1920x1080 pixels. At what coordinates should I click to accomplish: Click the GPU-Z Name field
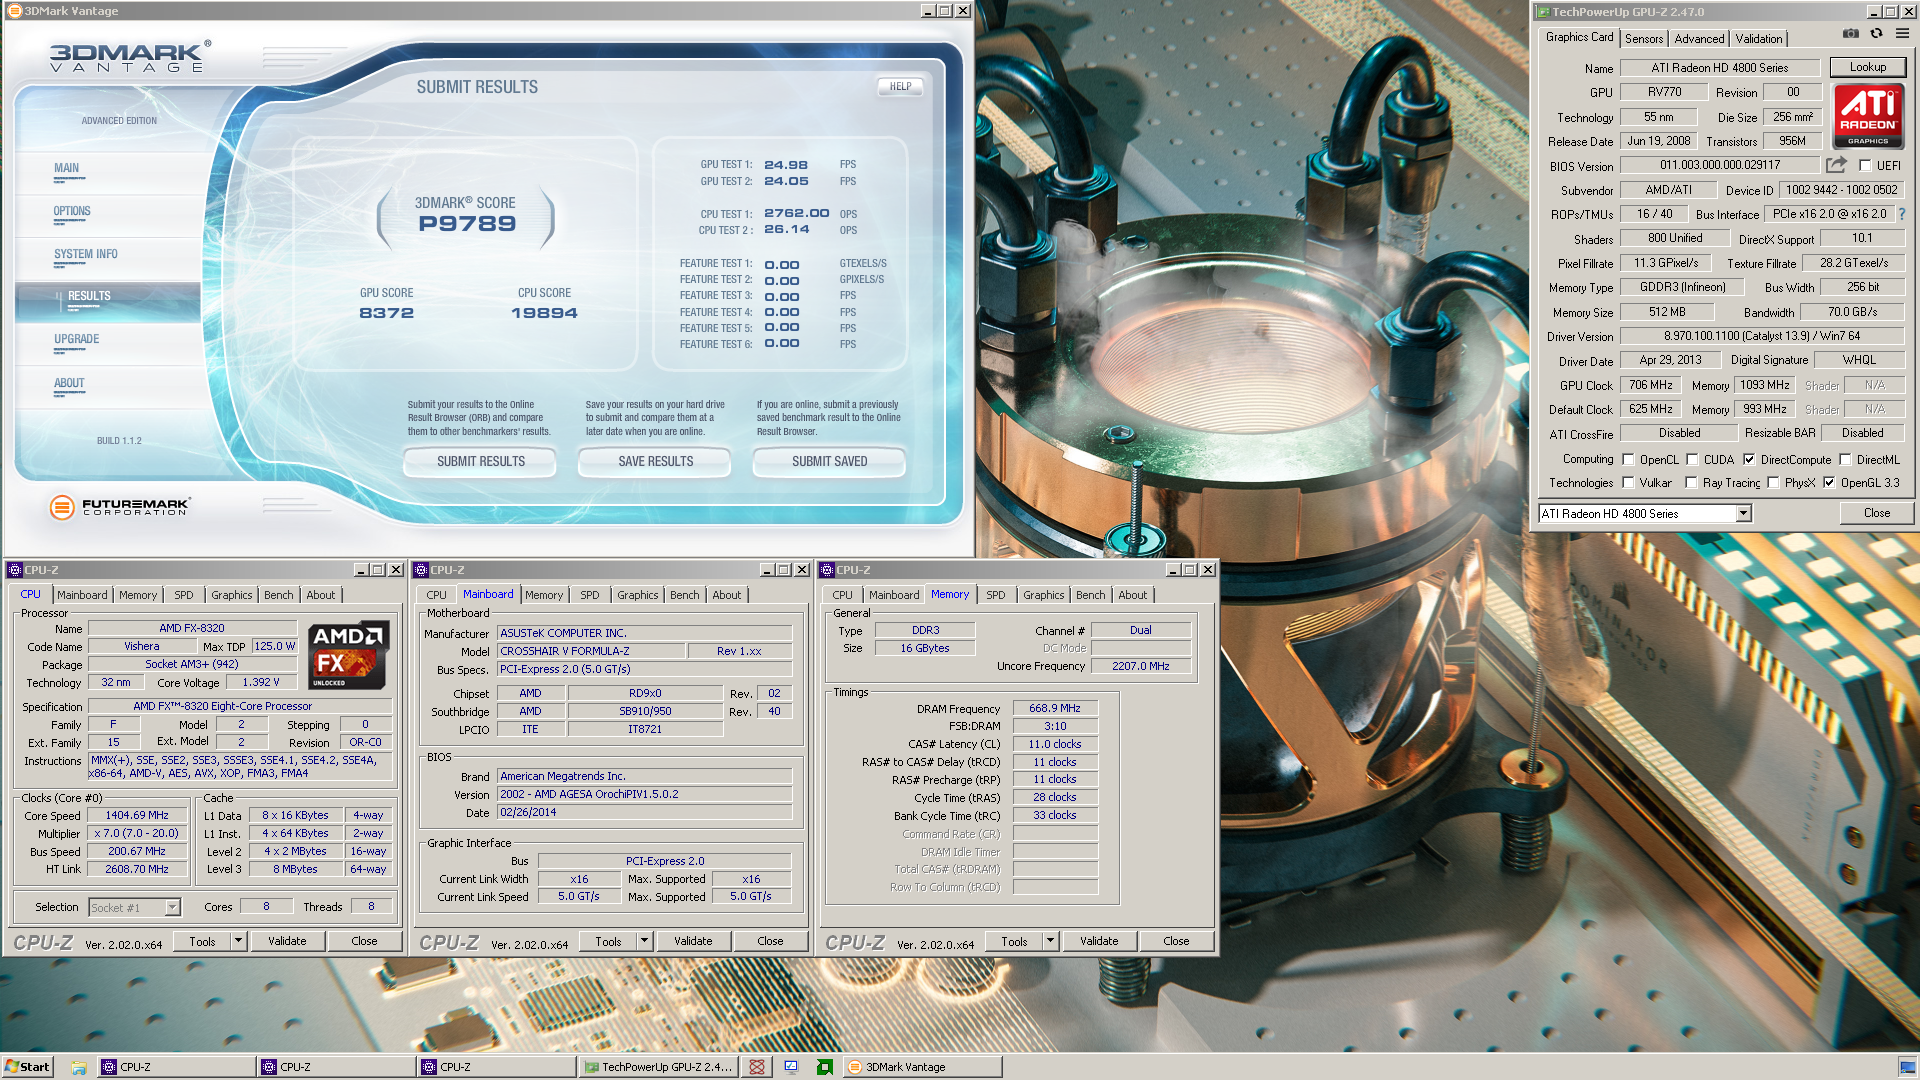coord(1720,68)
